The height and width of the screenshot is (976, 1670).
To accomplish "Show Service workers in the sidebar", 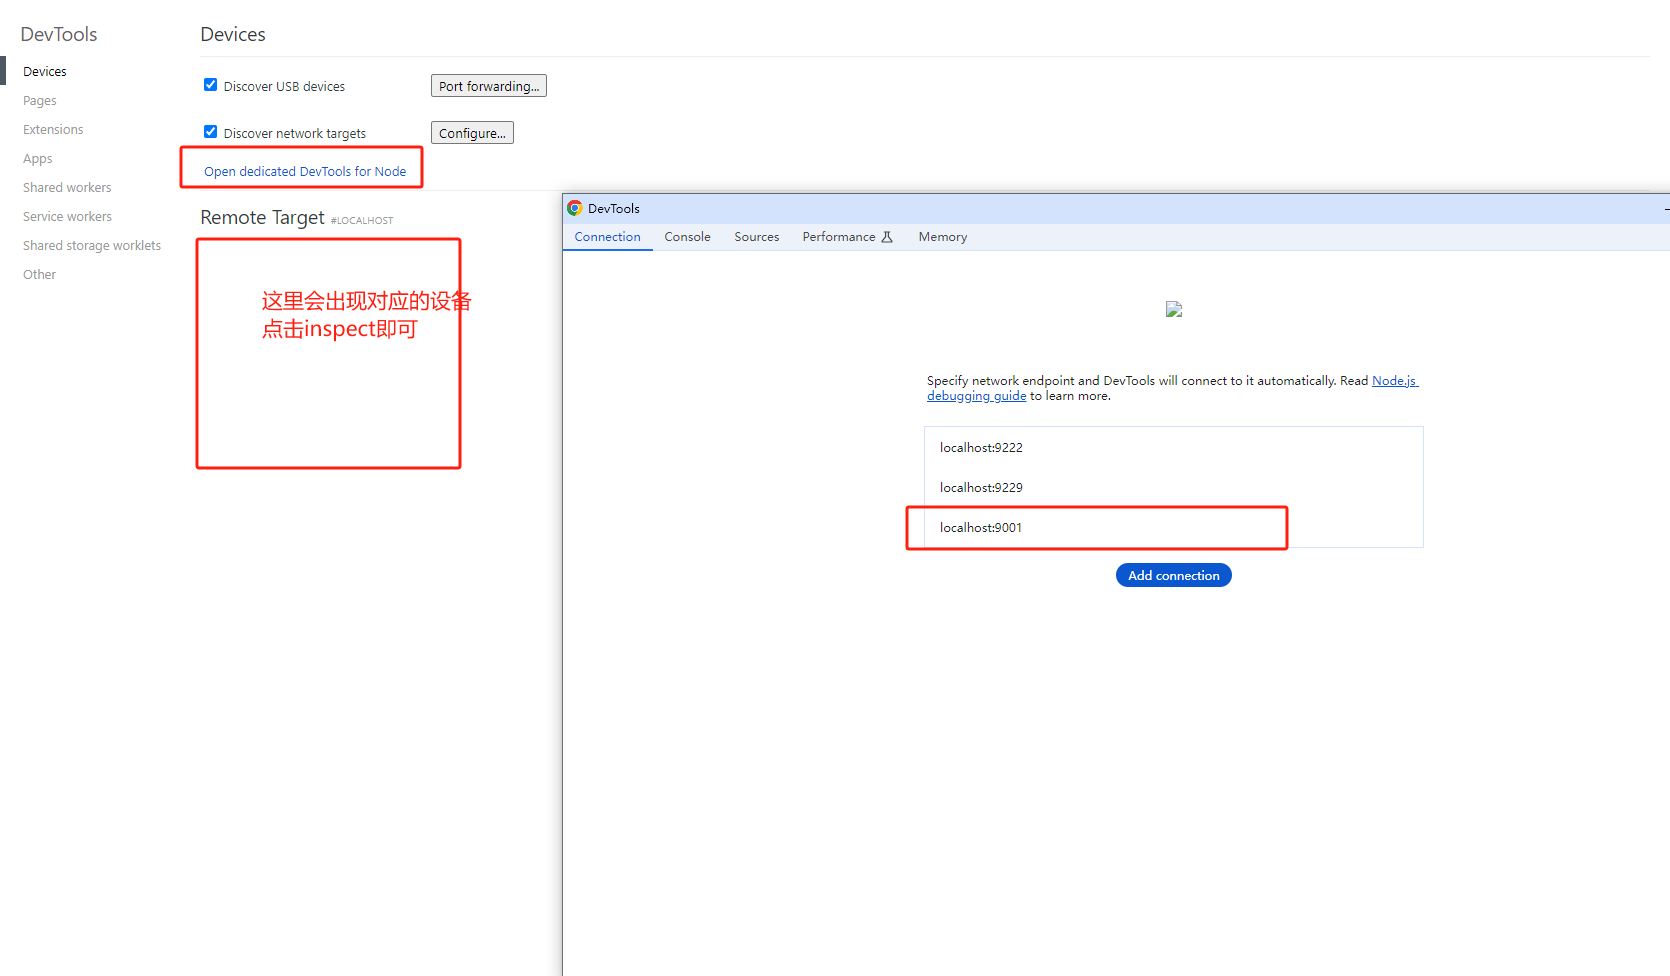I will tap(67, 217).
